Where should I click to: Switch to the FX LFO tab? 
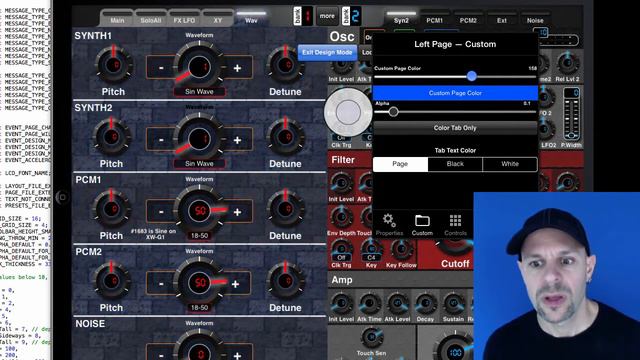(x=184, y=19)
